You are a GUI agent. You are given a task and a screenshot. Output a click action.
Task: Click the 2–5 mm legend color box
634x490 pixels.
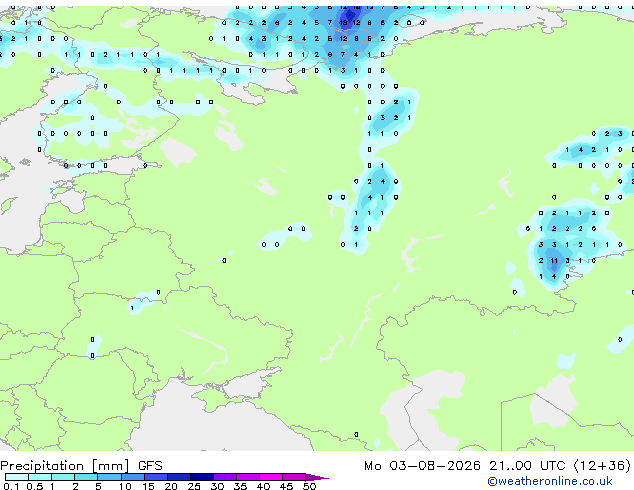click(86, 477)
